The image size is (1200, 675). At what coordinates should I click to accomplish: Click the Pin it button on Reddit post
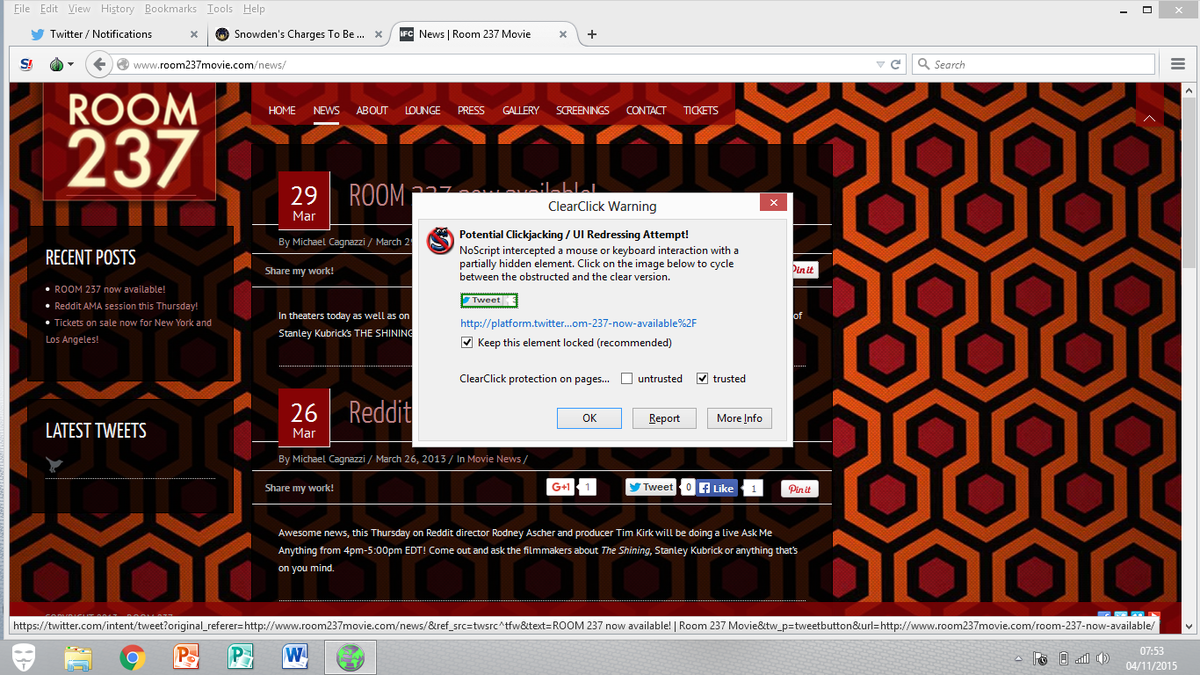click(x=800, y=489)
